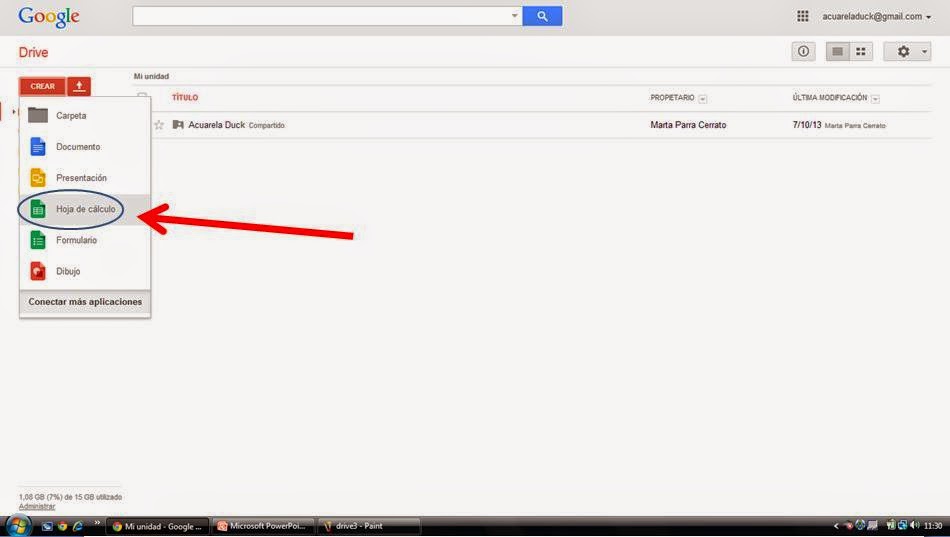Click the blue search magnifier button
This screenshot has height=537, width=950.
pyautogui.click(x=542, y=16)
